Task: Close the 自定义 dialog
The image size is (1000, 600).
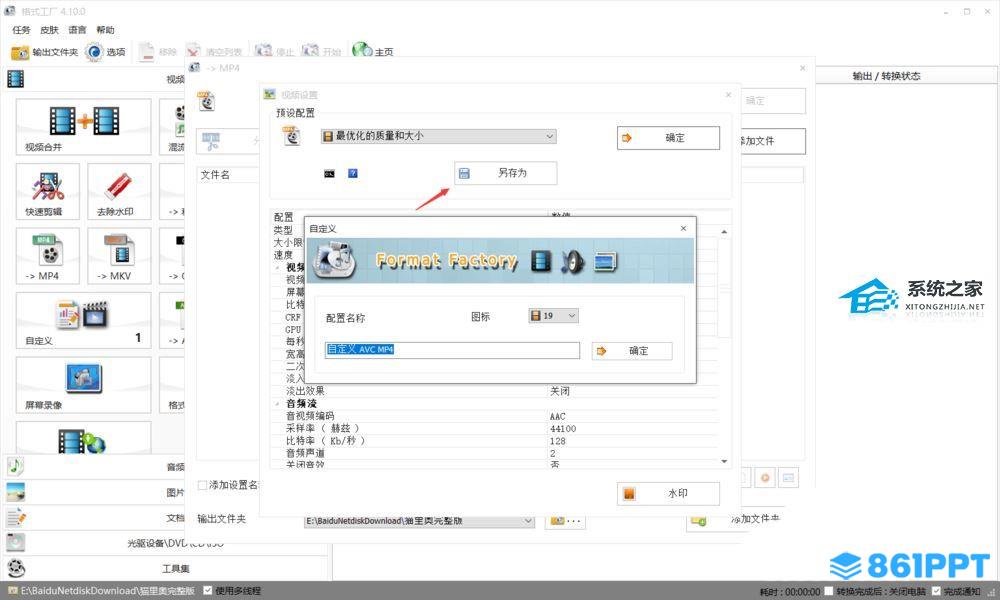Action: point(683,228)
